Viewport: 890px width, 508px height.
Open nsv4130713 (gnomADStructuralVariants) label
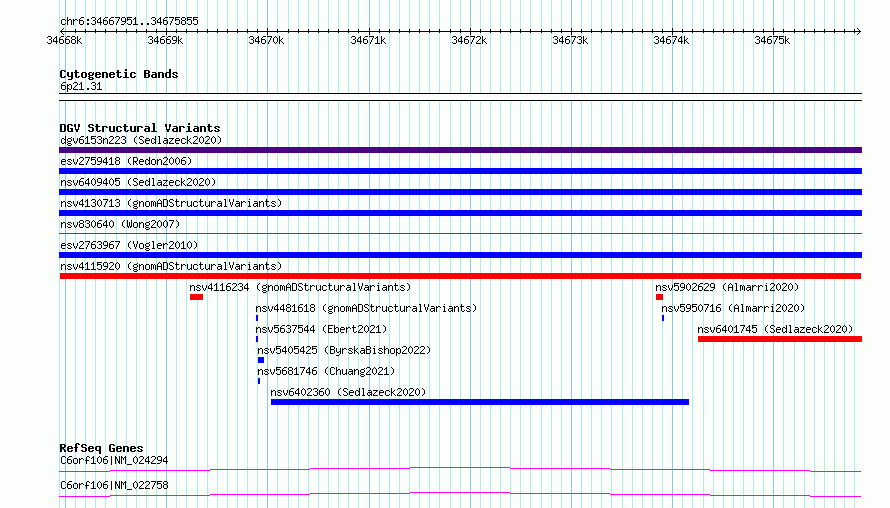(x=171, y=203)
